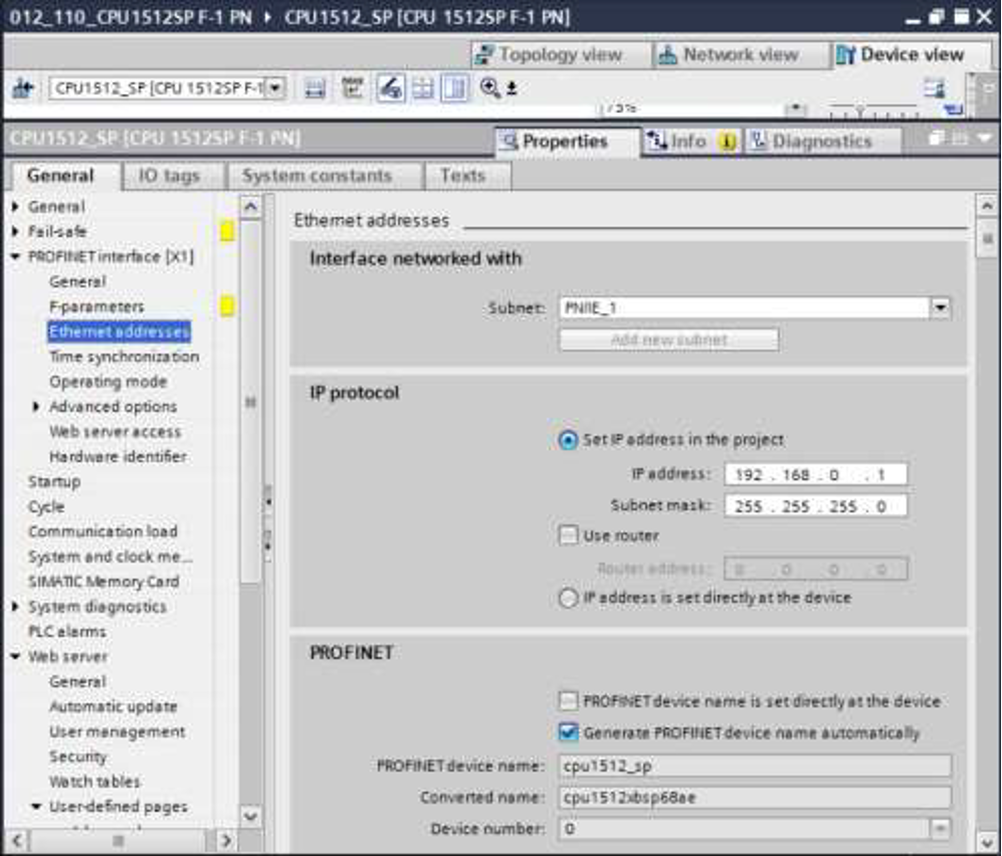Click the yellow marker next to F-parameters
Screen dimensions: 1002x856
click(227, 307)
